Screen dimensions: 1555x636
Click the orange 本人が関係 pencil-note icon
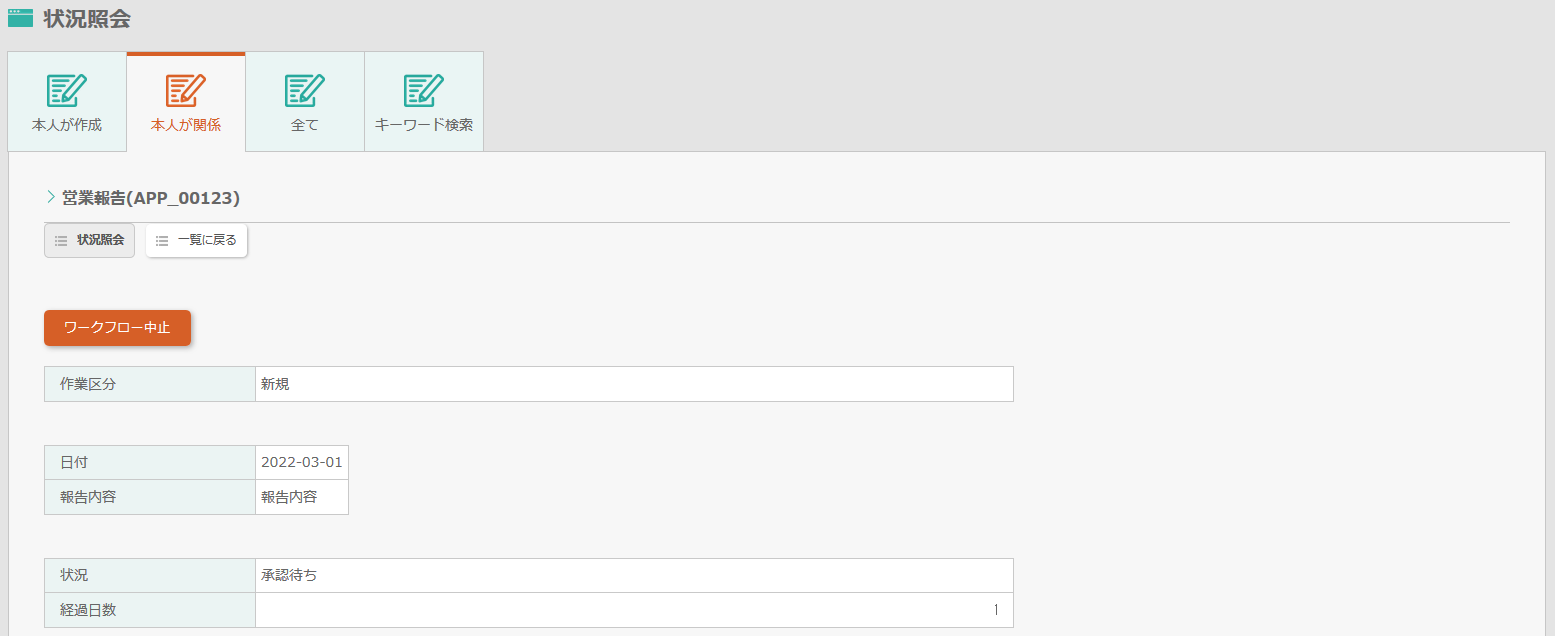coord(186,90)
